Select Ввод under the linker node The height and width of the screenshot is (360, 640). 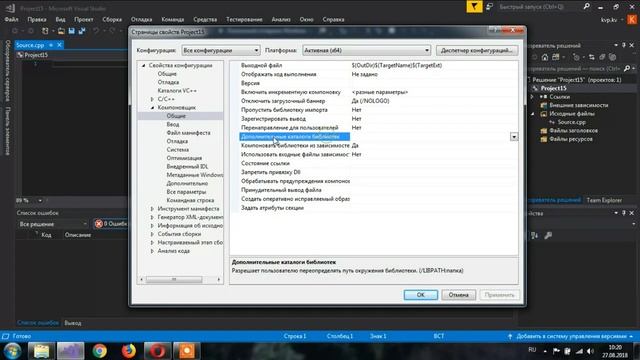point(173,124)
